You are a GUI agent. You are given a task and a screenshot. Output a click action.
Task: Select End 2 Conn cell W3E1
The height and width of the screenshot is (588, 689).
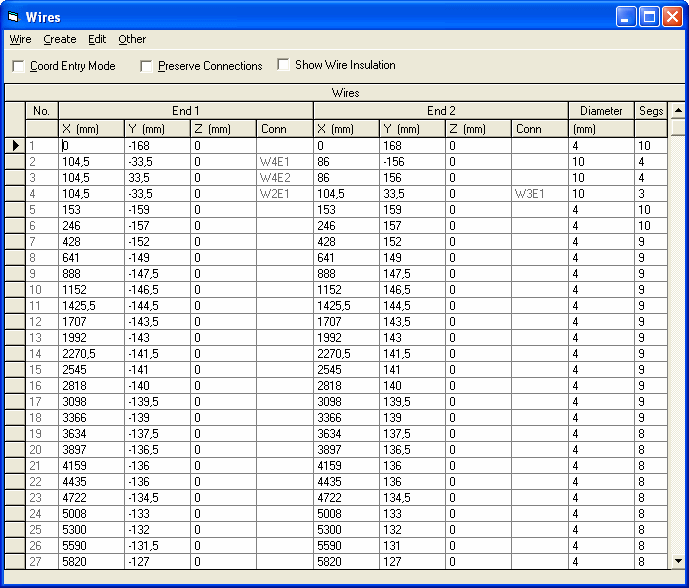[540, 194]
